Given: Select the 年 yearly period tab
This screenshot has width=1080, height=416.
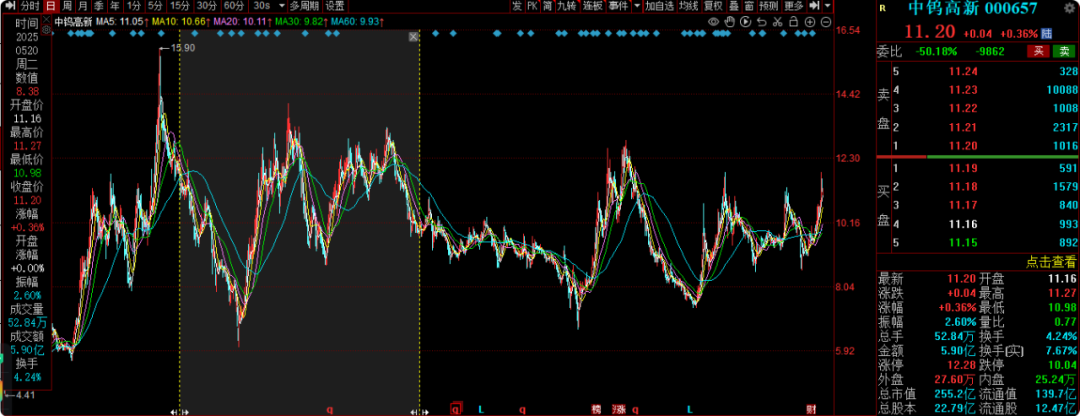Looking at the screenshot, I should [x=114, y=6].
